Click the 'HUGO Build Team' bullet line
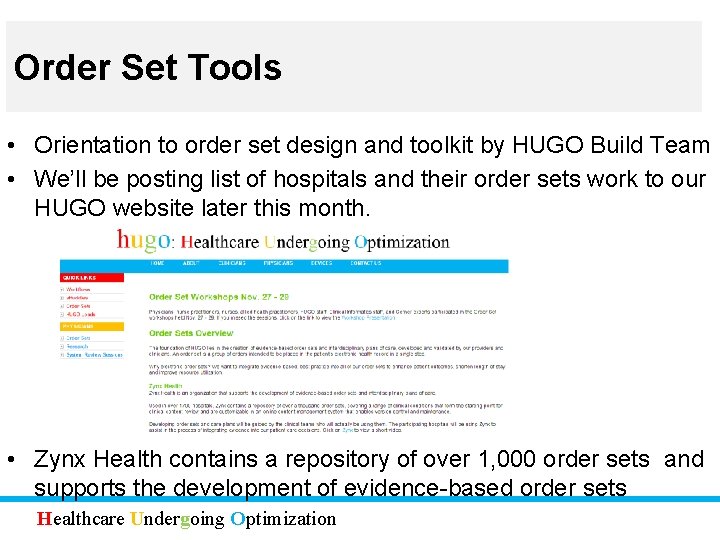The image size is (720, 540). pyautogui.click(x=372, y=145)
